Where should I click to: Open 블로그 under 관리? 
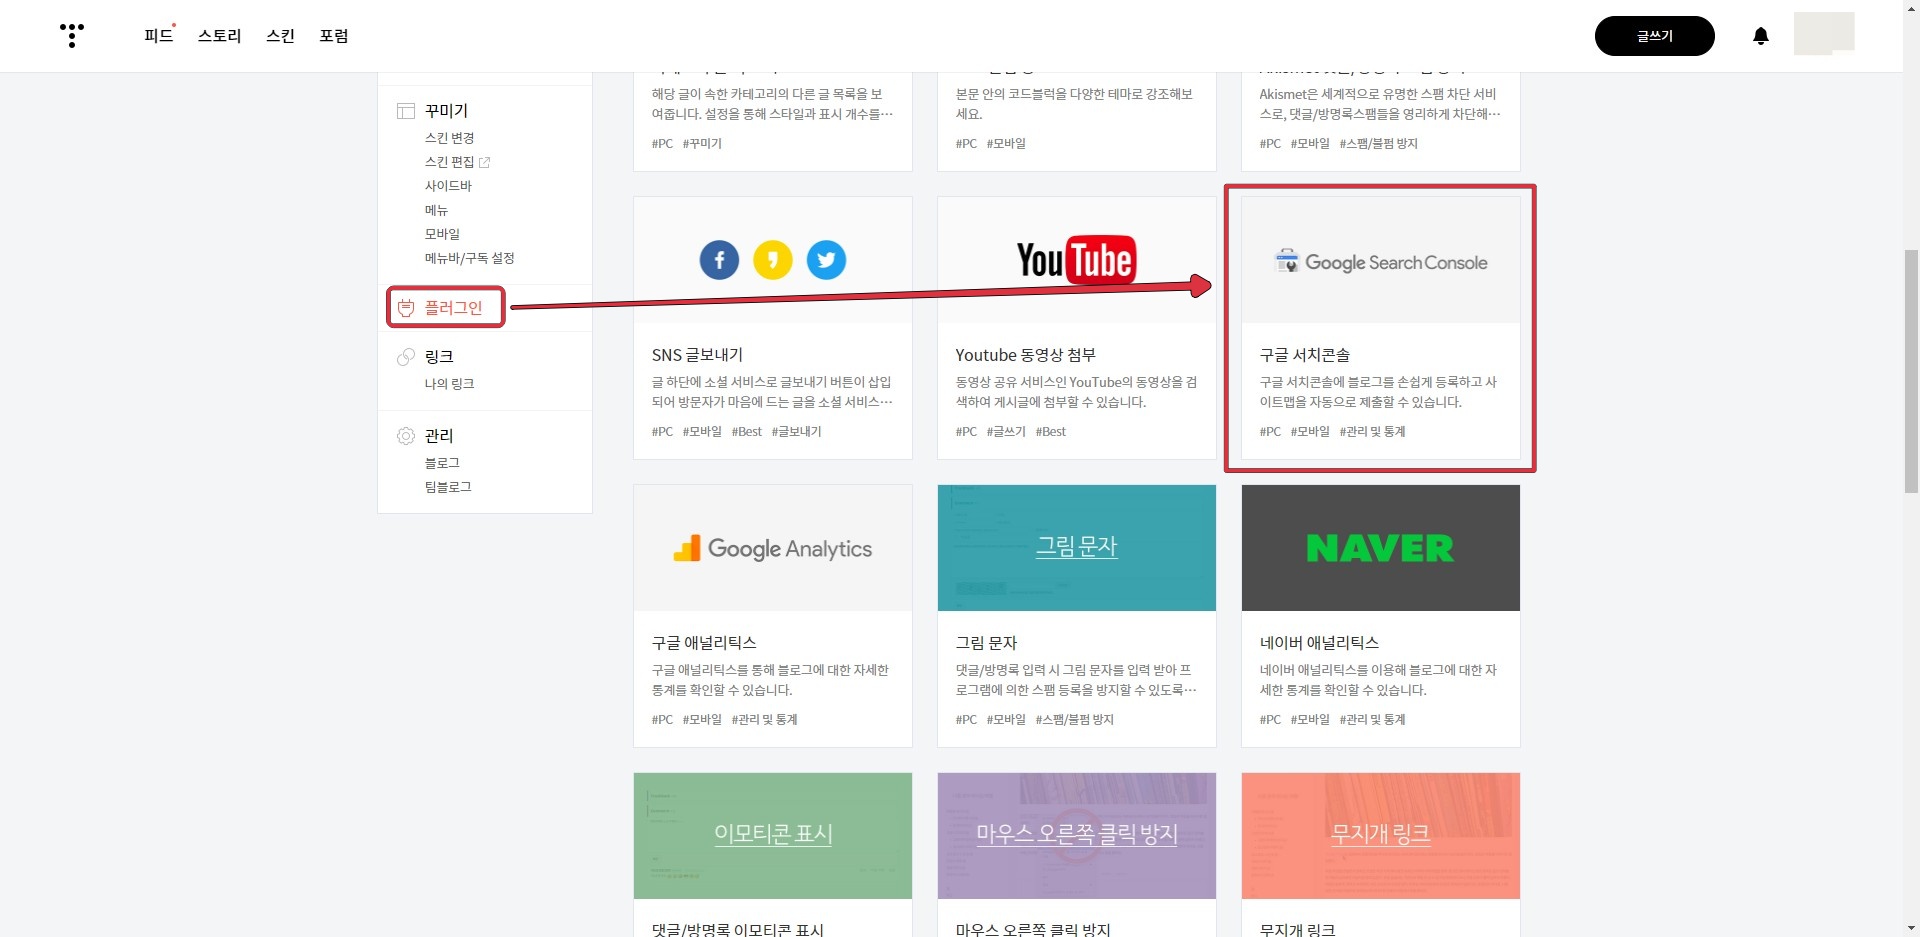(442, 463)
